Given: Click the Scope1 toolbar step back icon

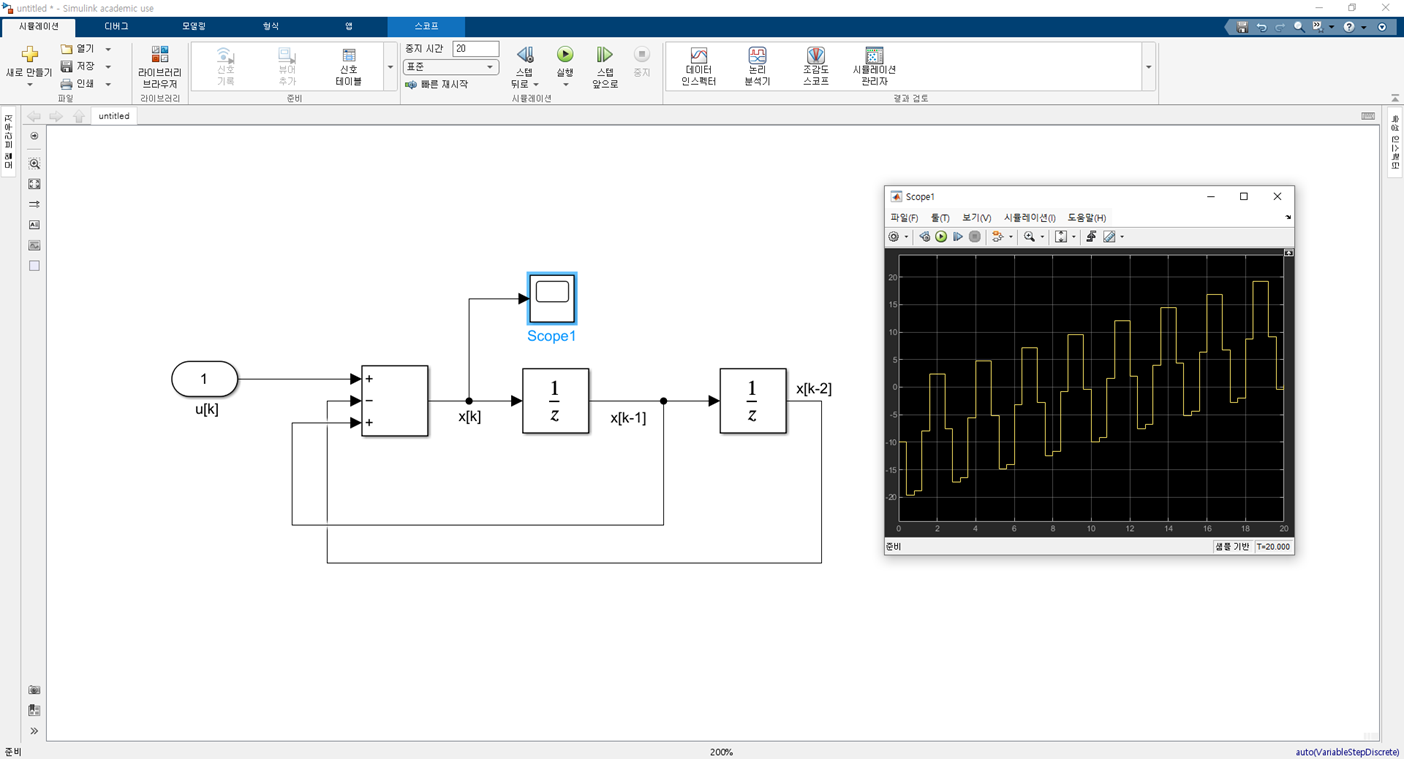Looking at the screenshot, I should [x=924, y=237].
